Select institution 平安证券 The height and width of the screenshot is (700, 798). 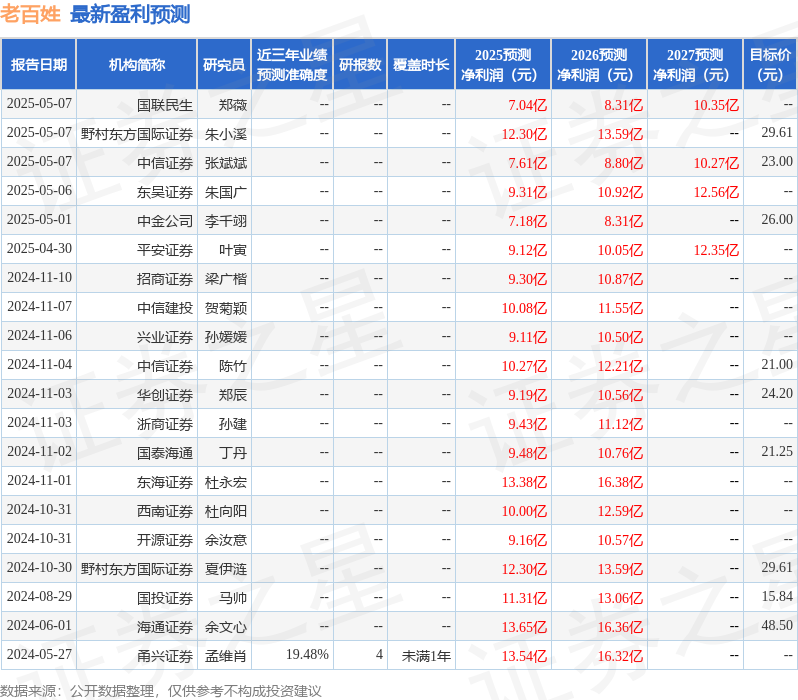(165, 250)
